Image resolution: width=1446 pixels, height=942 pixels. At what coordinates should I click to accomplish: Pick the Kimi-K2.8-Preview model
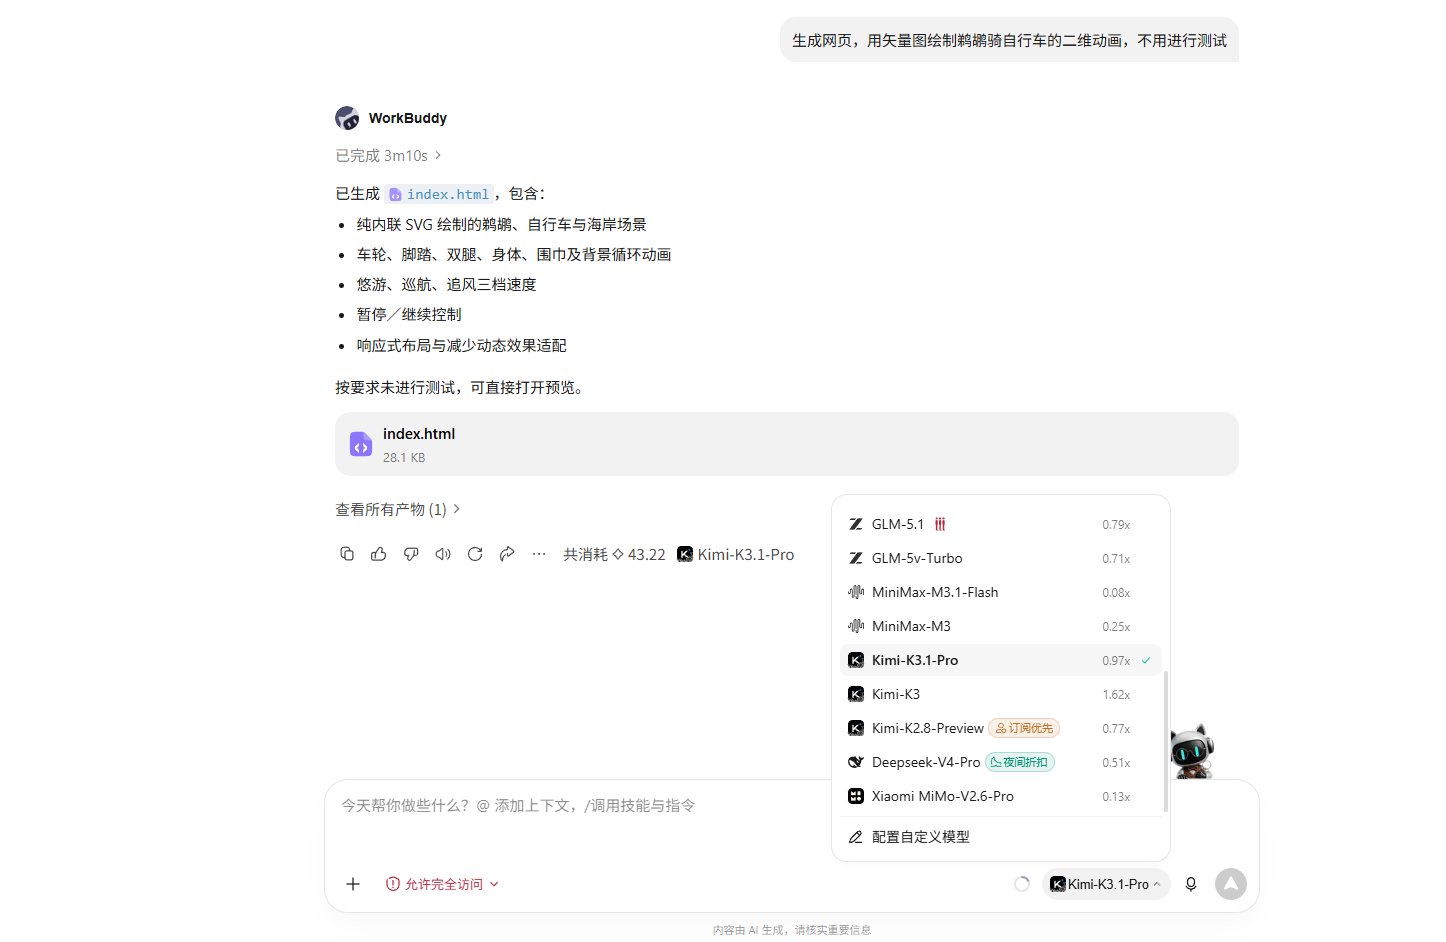click(x=1001, y=728)
